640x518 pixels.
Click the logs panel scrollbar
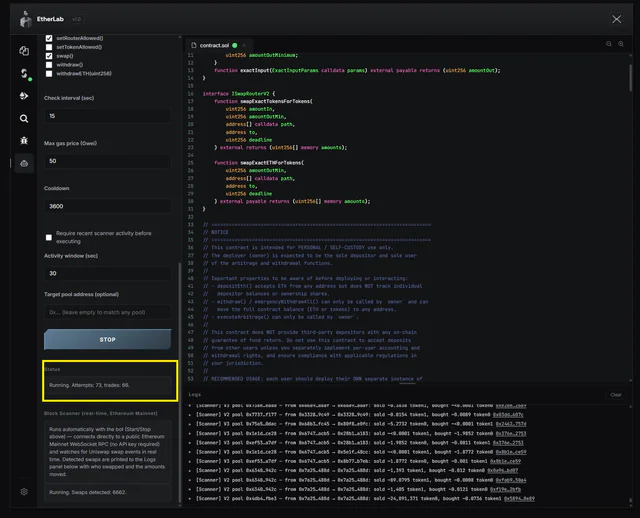click(x=631, y=501)
